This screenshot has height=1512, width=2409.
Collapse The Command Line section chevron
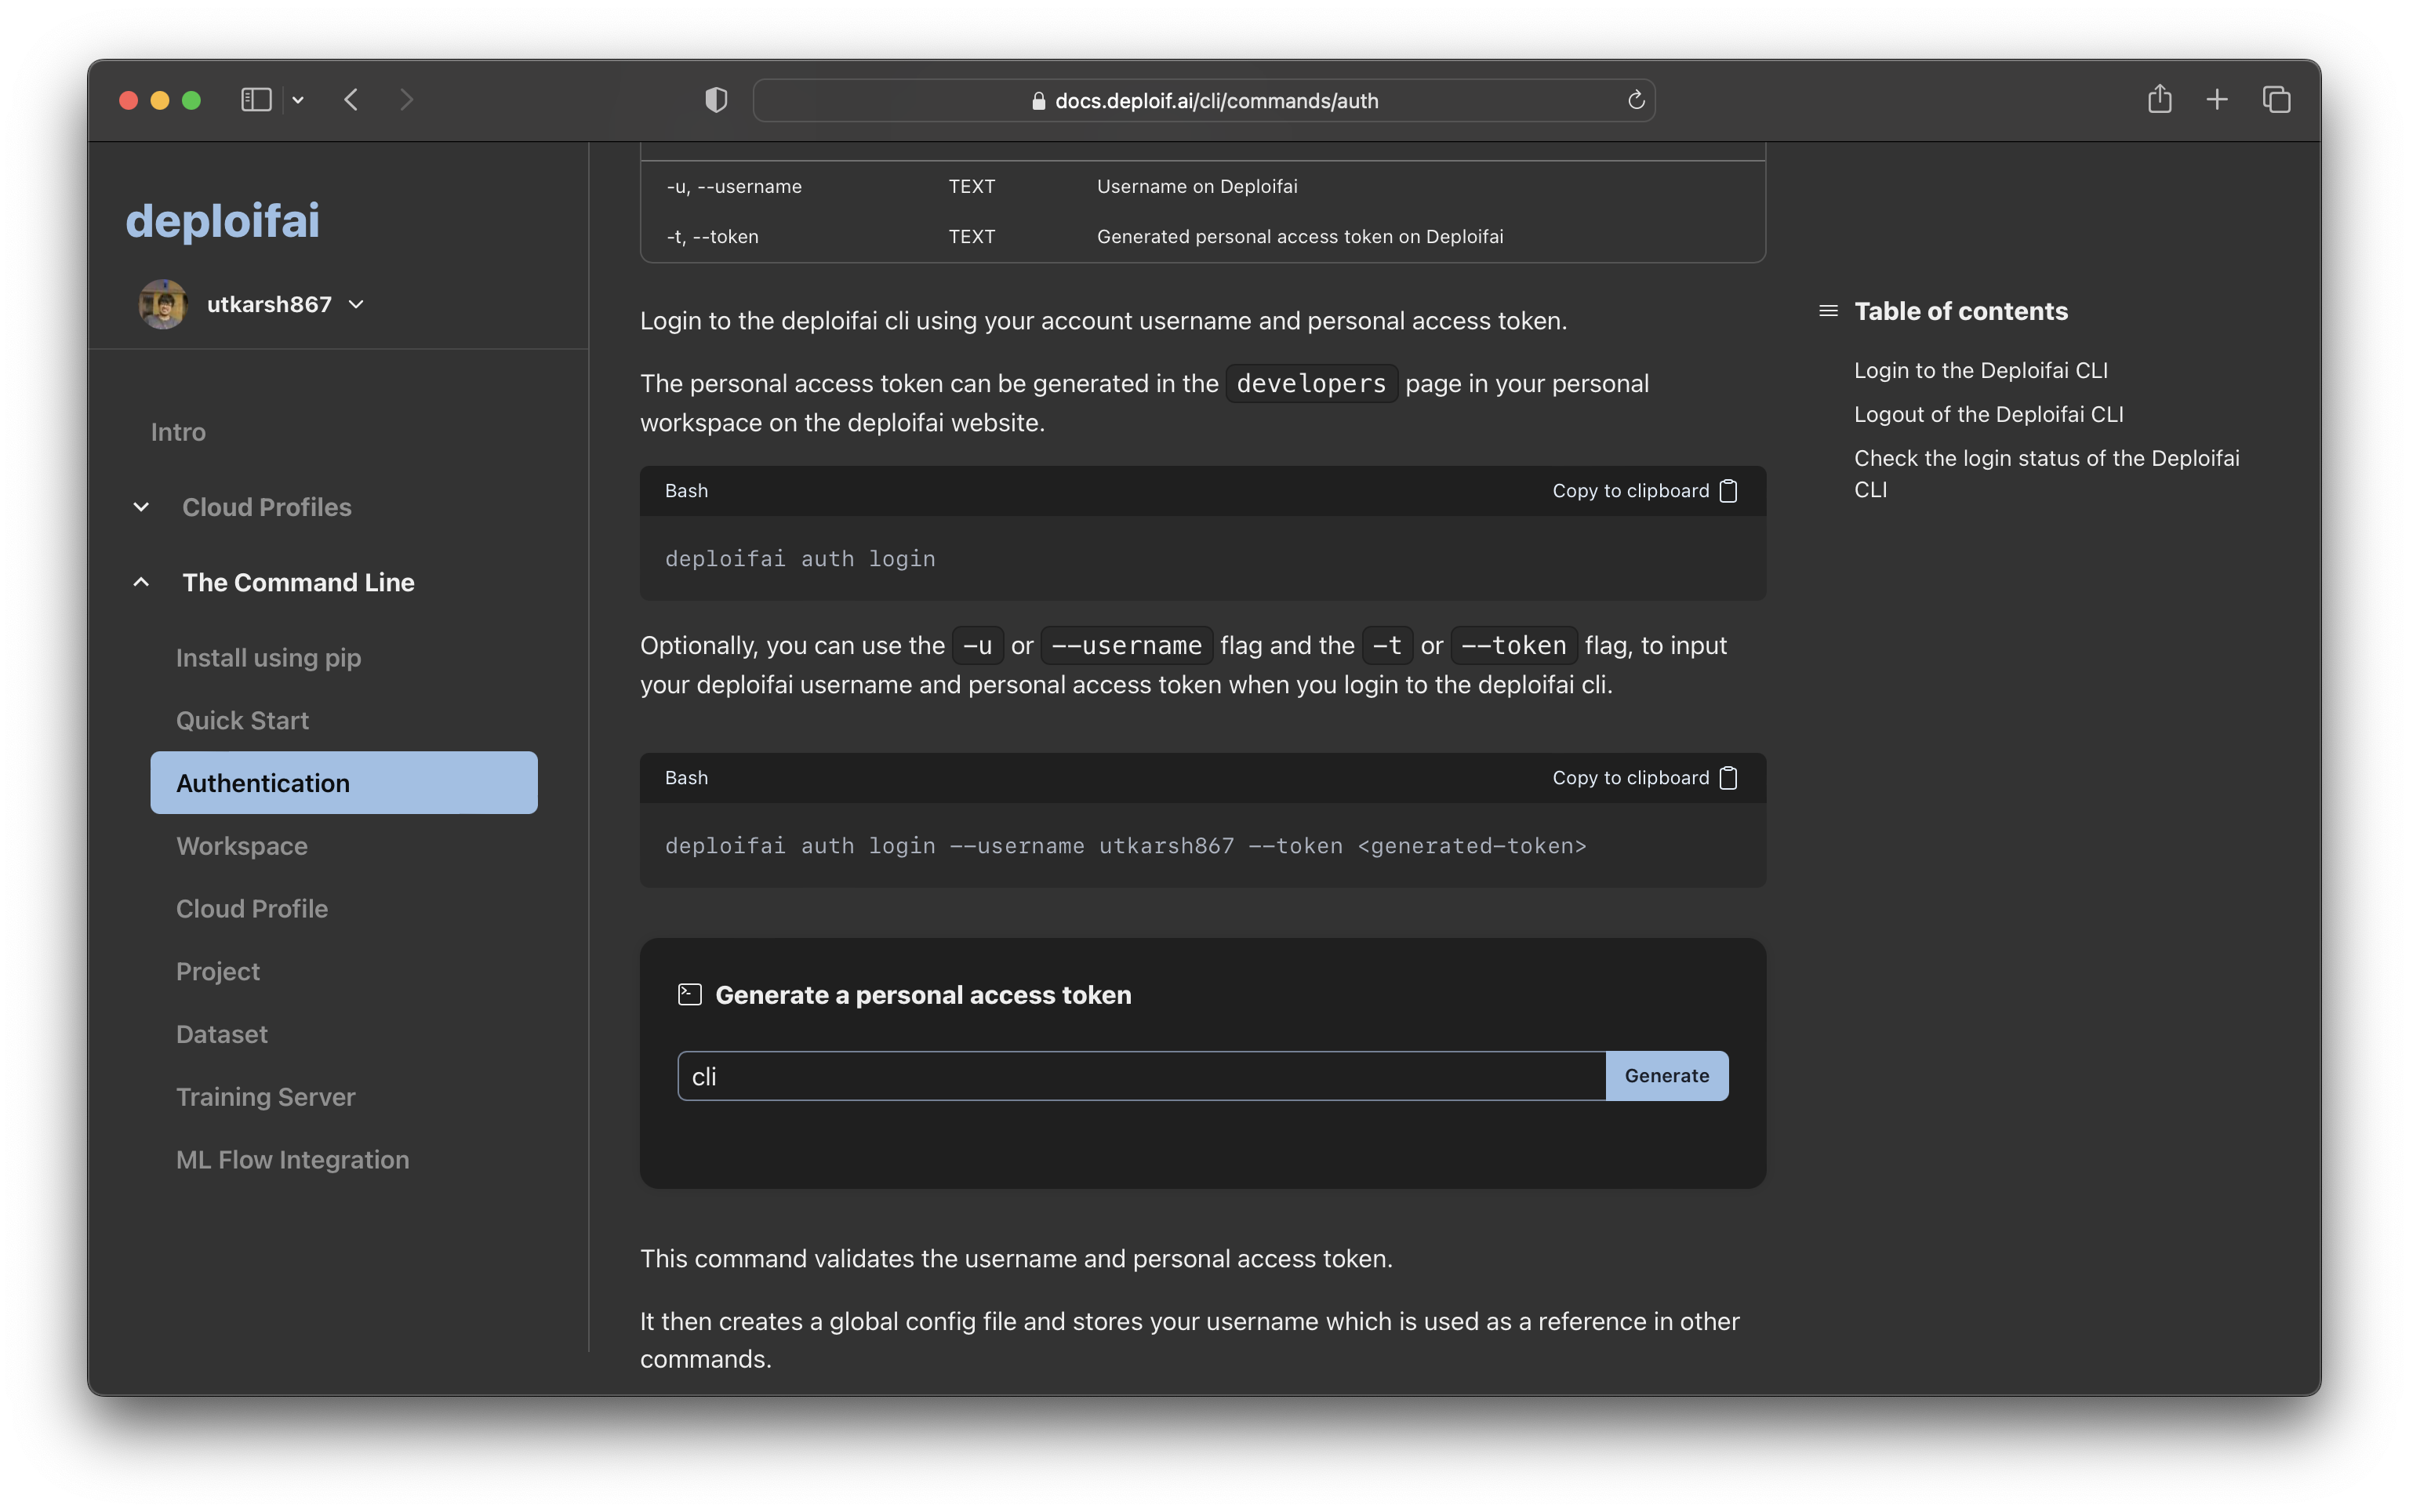pos(141,582)
